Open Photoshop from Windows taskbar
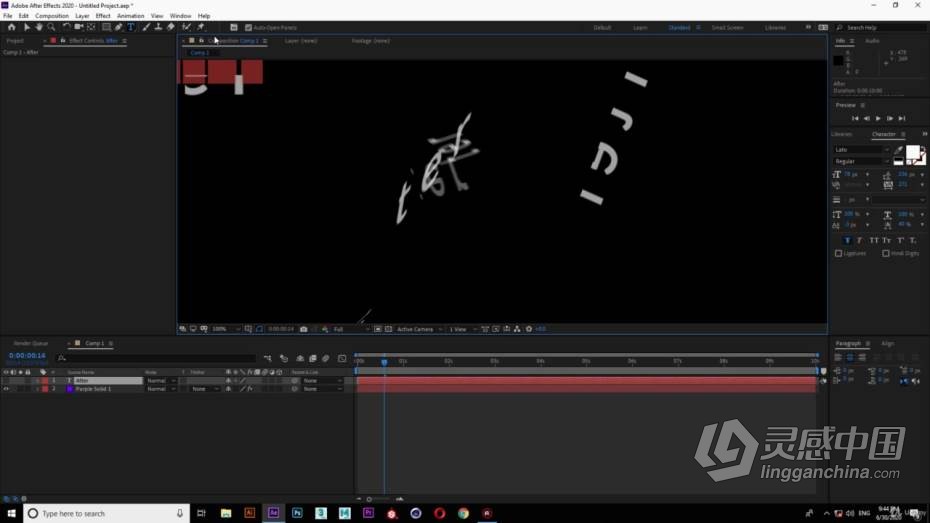Screen dimensions: 930x523 (297, 514)
